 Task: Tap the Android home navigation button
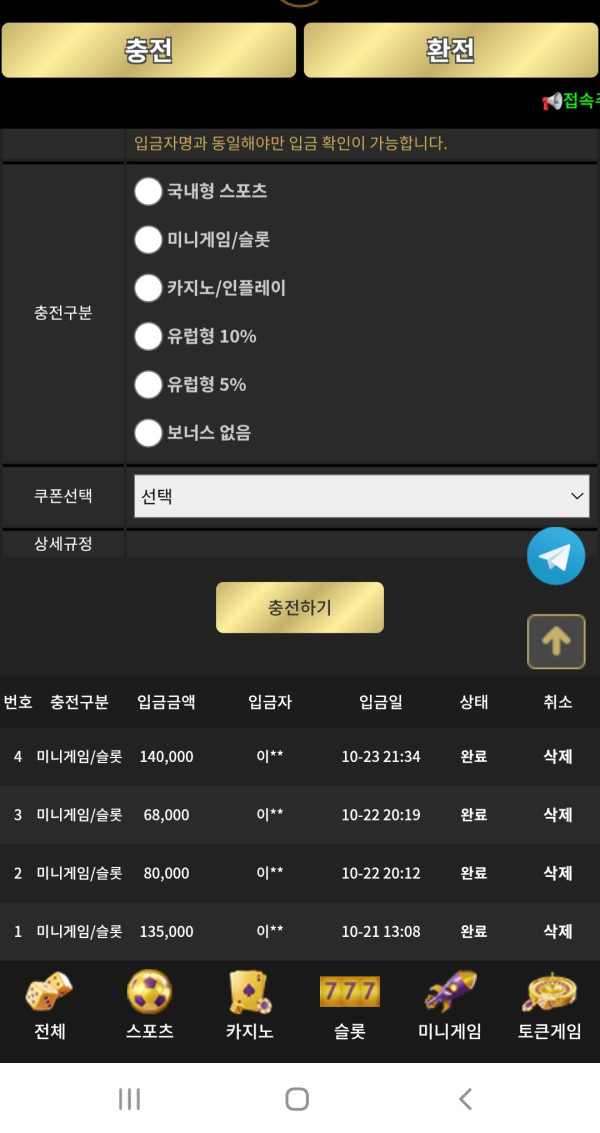click(297, 1099)
